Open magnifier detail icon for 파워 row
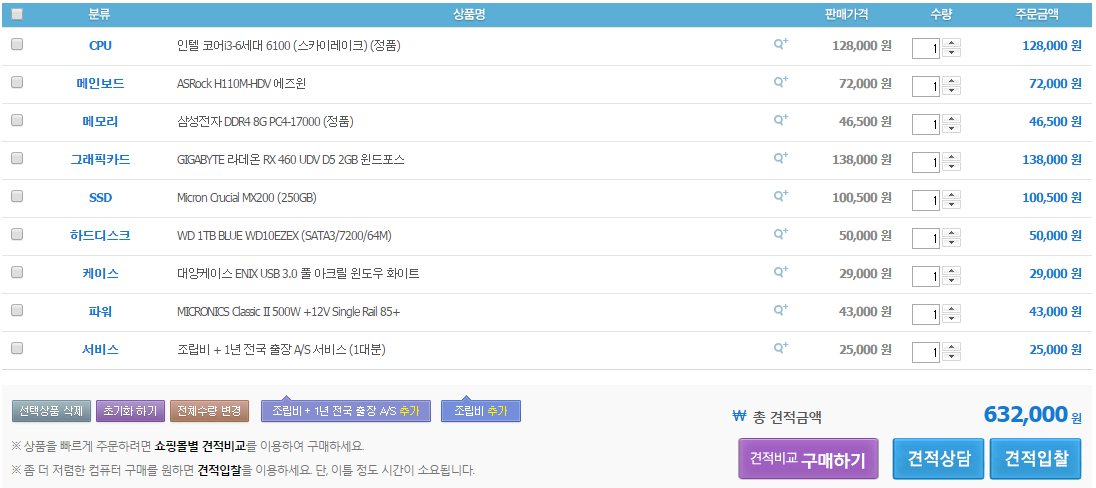Viewport: 1096px width, 488px height. pos(780,310)
